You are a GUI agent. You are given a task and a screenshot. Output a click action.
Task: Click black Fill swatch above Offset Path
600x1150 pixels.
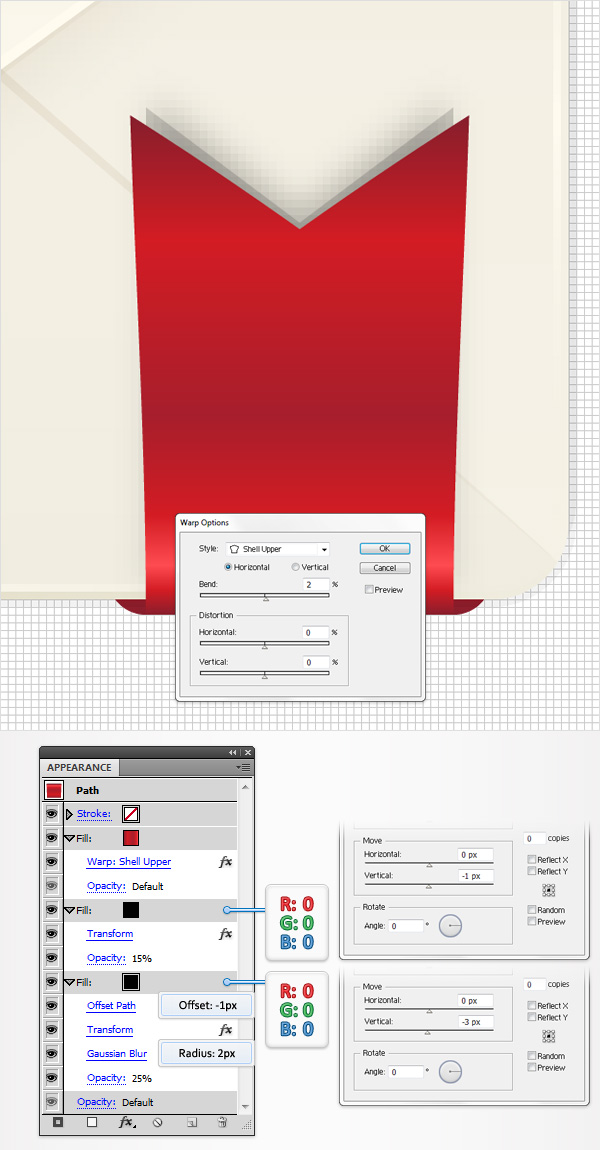pos(131,982)
